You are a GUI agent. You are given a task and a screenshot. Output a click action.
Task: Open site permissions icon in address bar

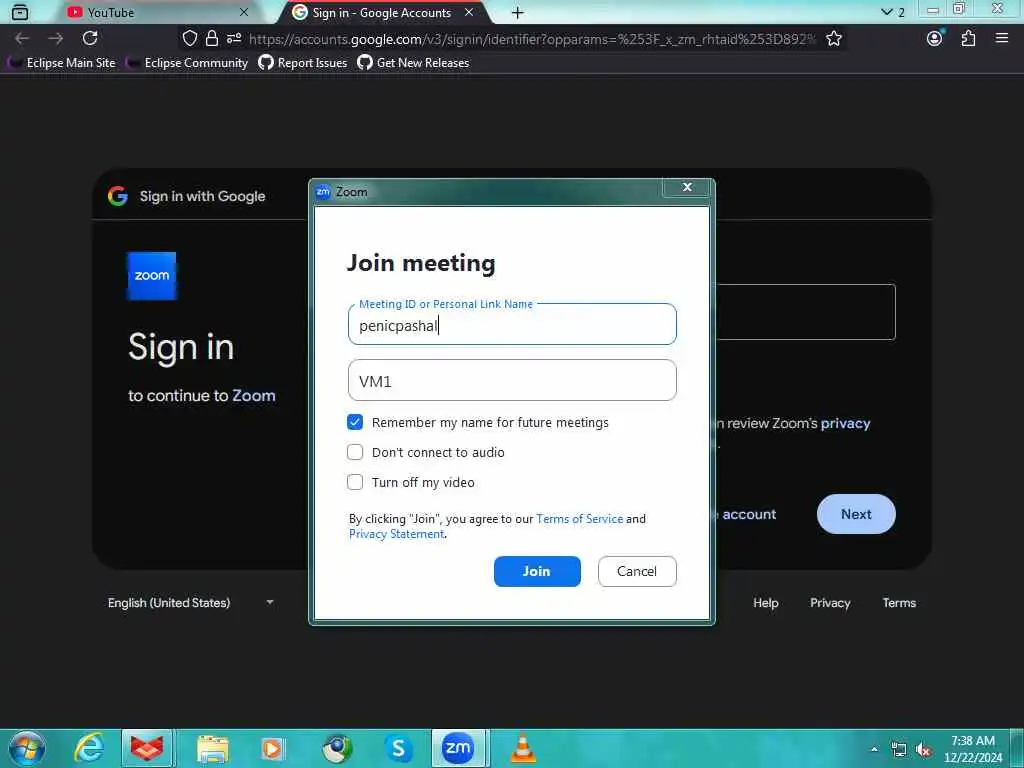[234, 39]
